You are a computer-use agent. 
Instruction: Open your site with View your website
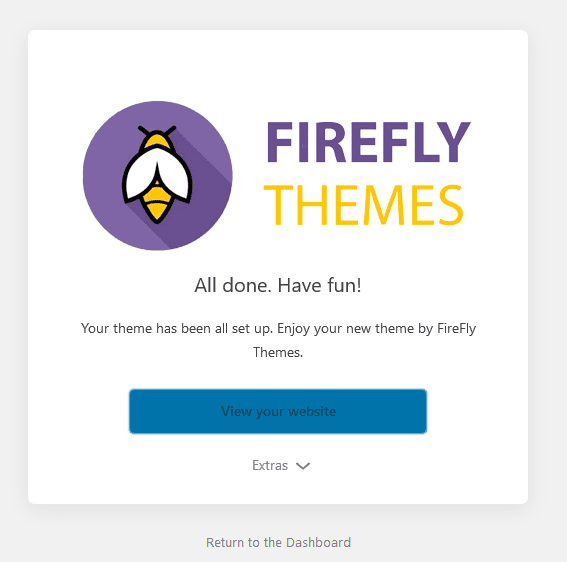point(278,411)
